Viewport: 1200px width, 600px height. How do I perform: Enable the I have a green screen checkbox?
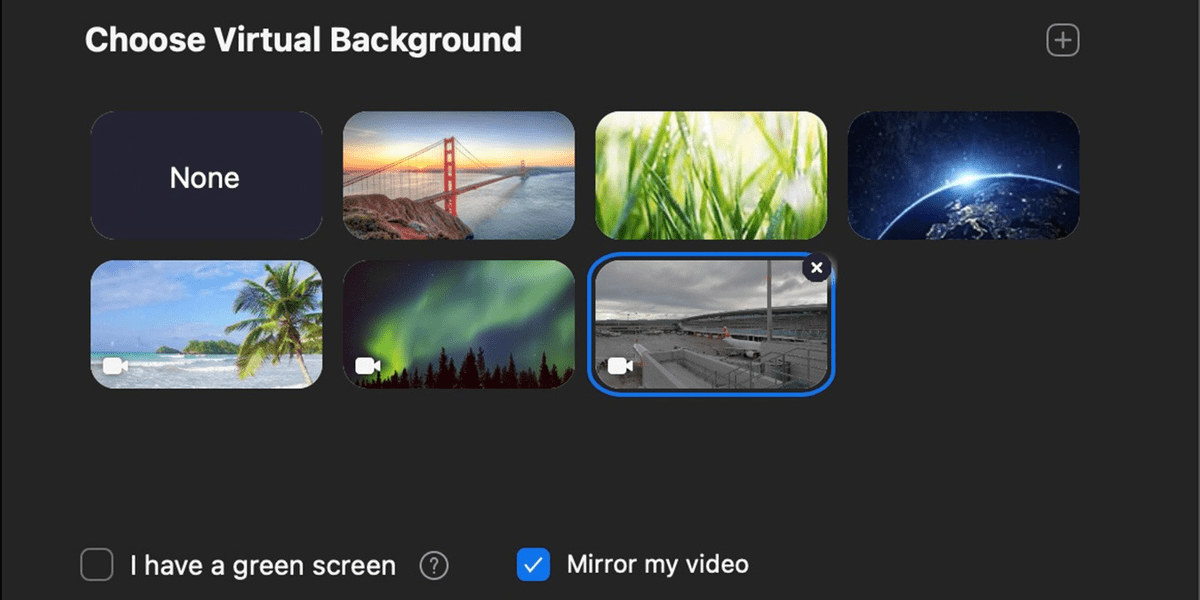[97, 565]
